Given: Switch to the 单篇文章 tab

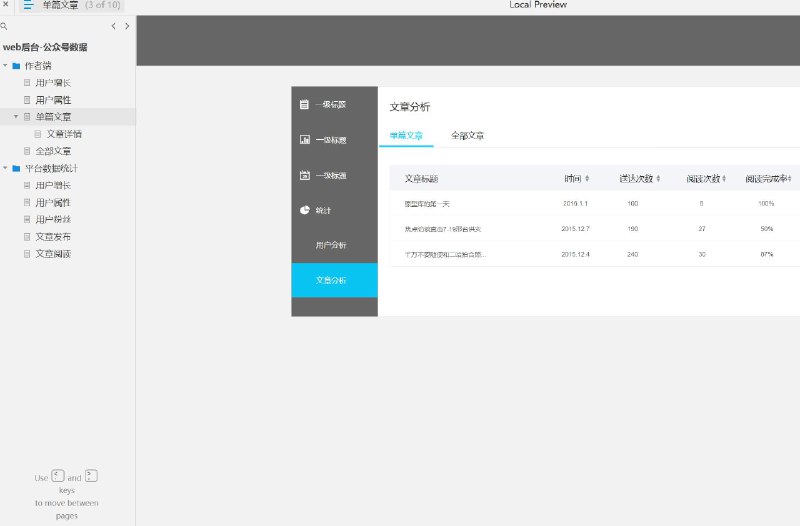Looking at the screenshot, I should click(406, 136).
